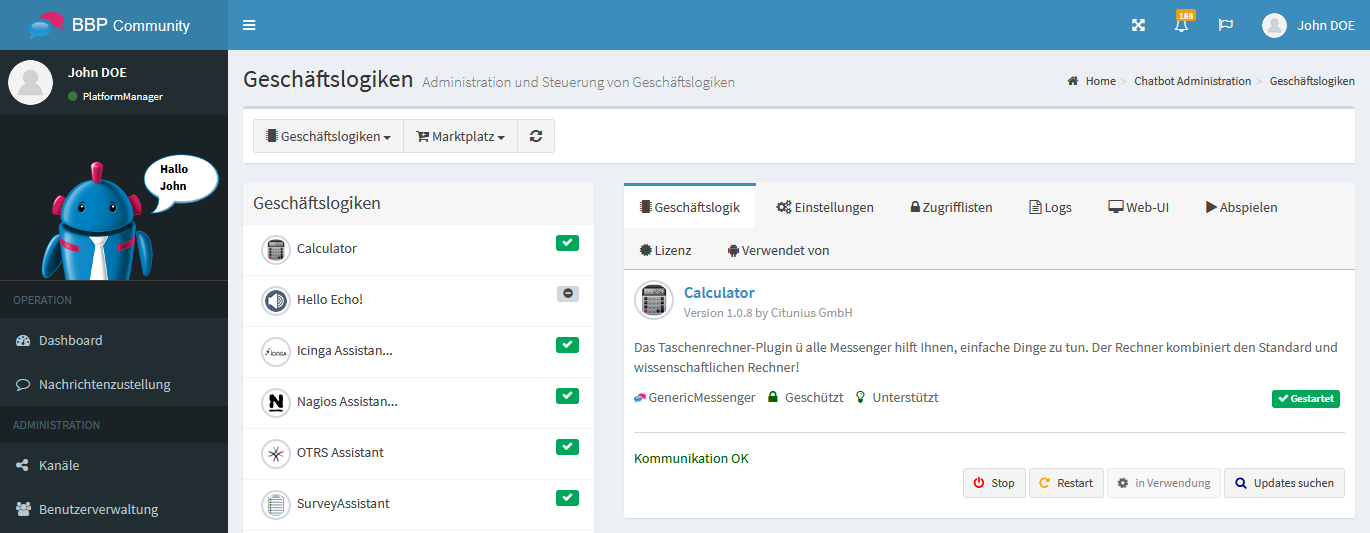Expand the Marktplatz dropdown
The image size is (1370, 533).
click(460, 136)
